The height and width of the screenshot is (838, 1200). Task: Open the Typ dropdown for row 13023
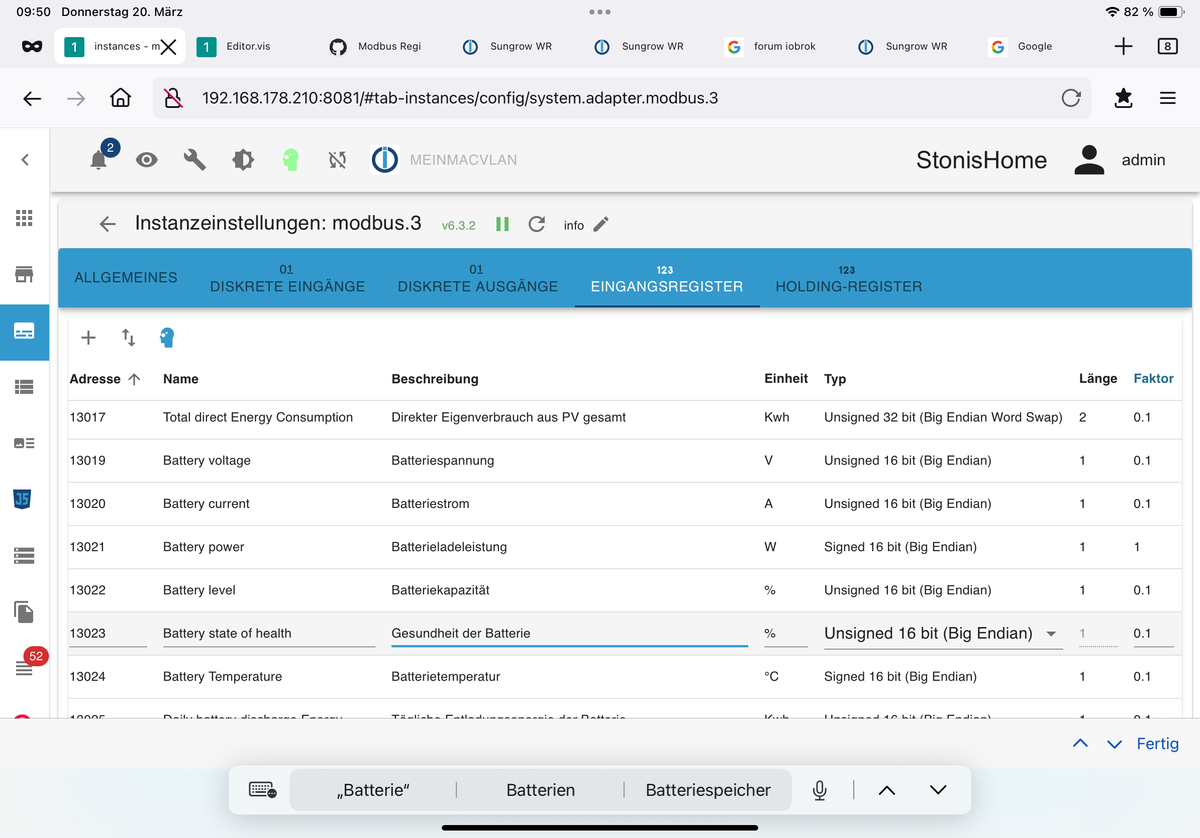pyautogui.click(x=943, y=633)
